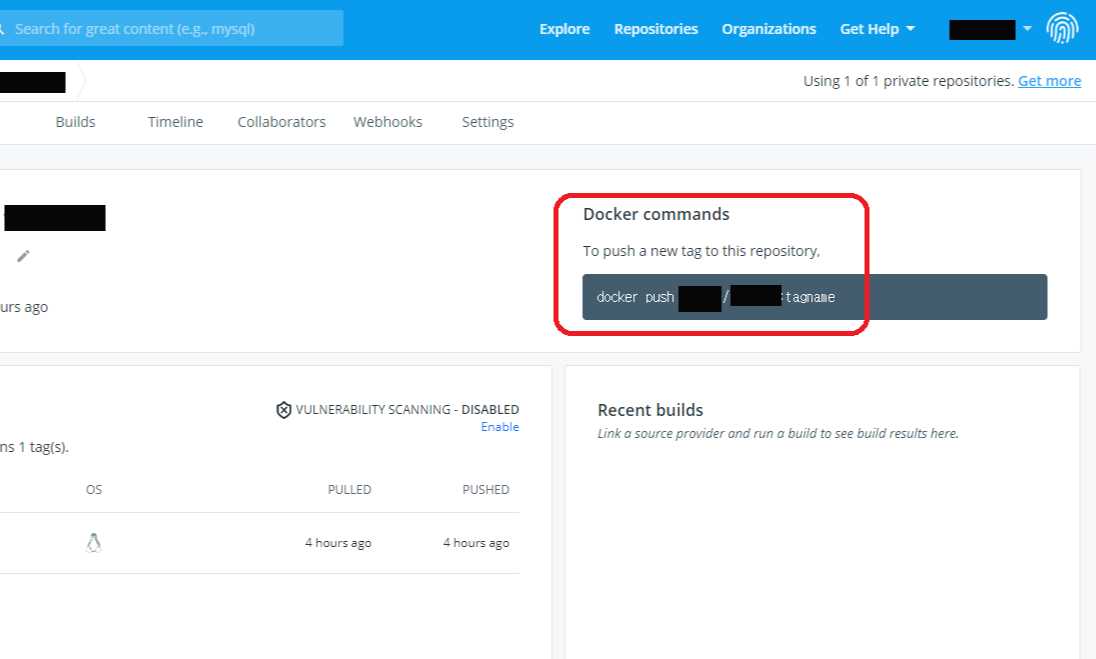The image size is (1096, 659).
Task: Open the Explore page
Action: 564,29
